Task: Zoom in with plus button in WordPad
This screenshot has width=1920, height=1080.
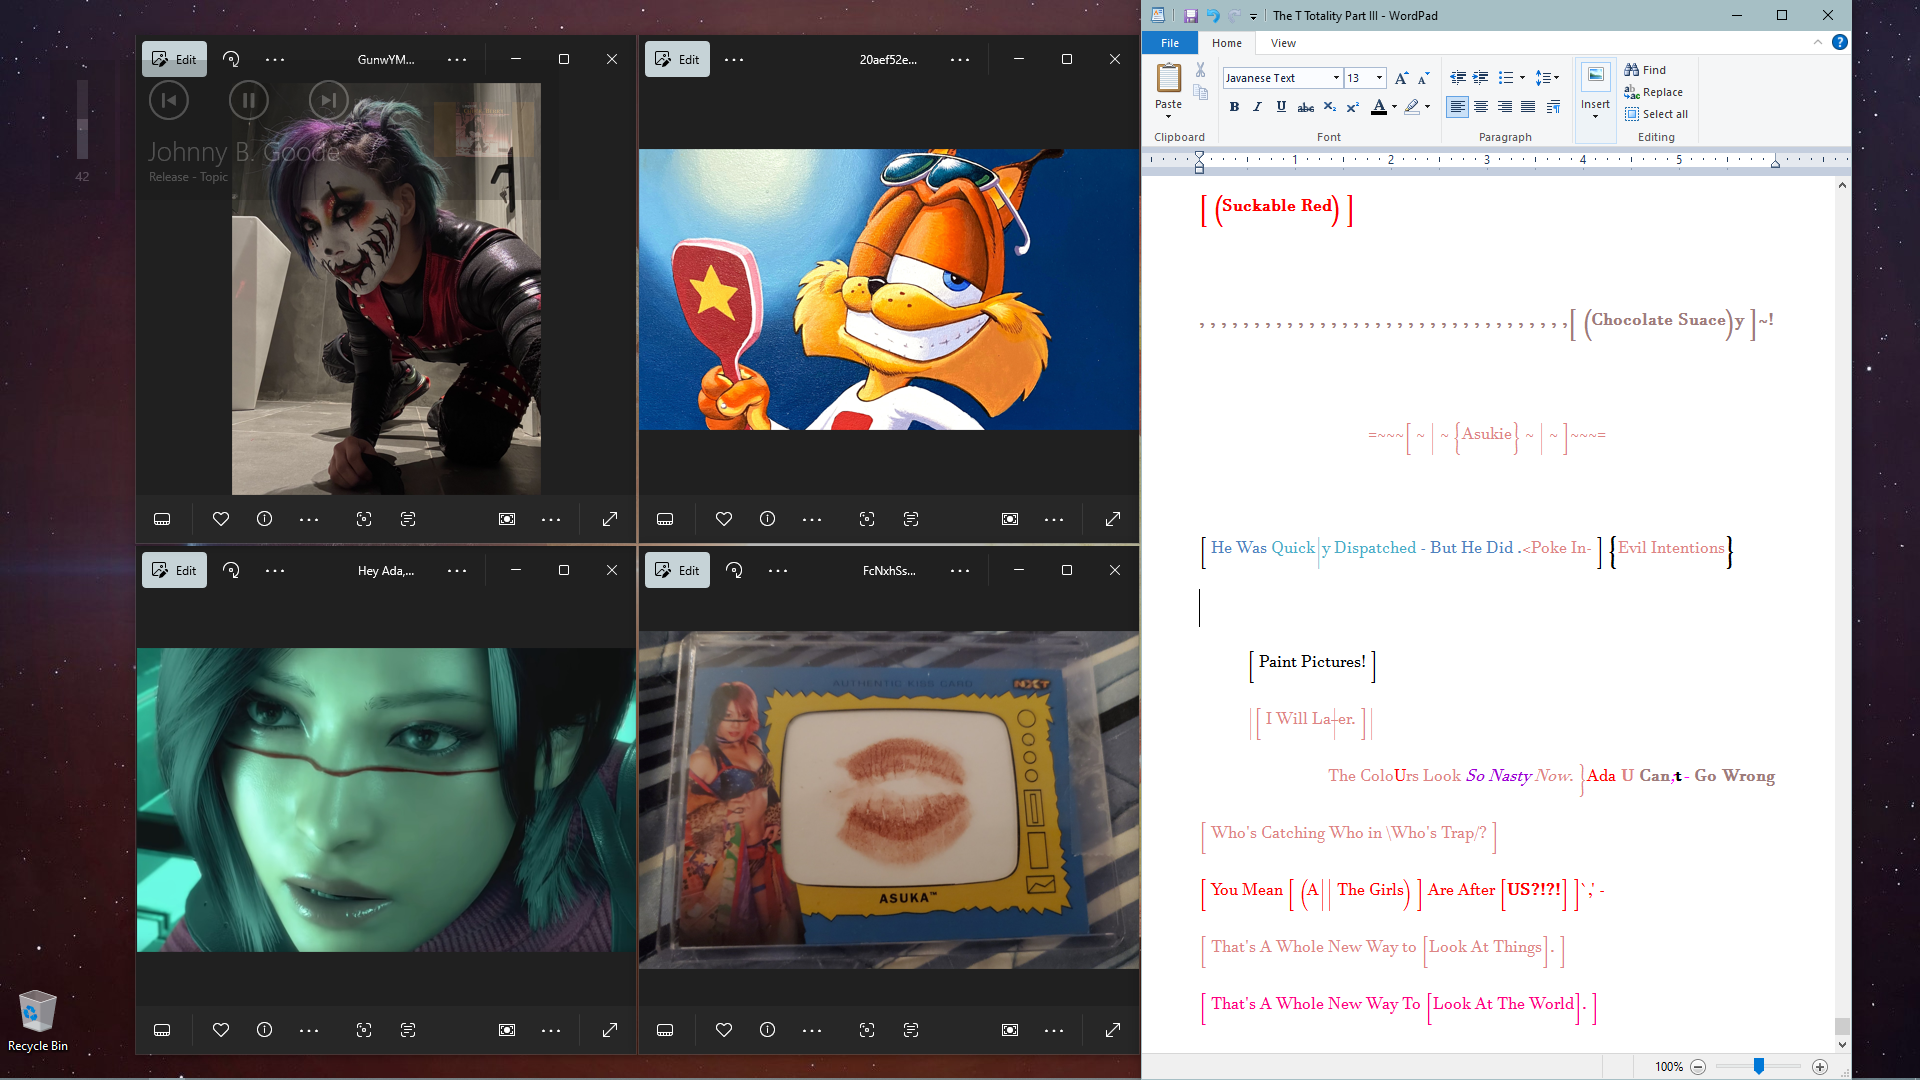Action: [x=1820, y=1067]
